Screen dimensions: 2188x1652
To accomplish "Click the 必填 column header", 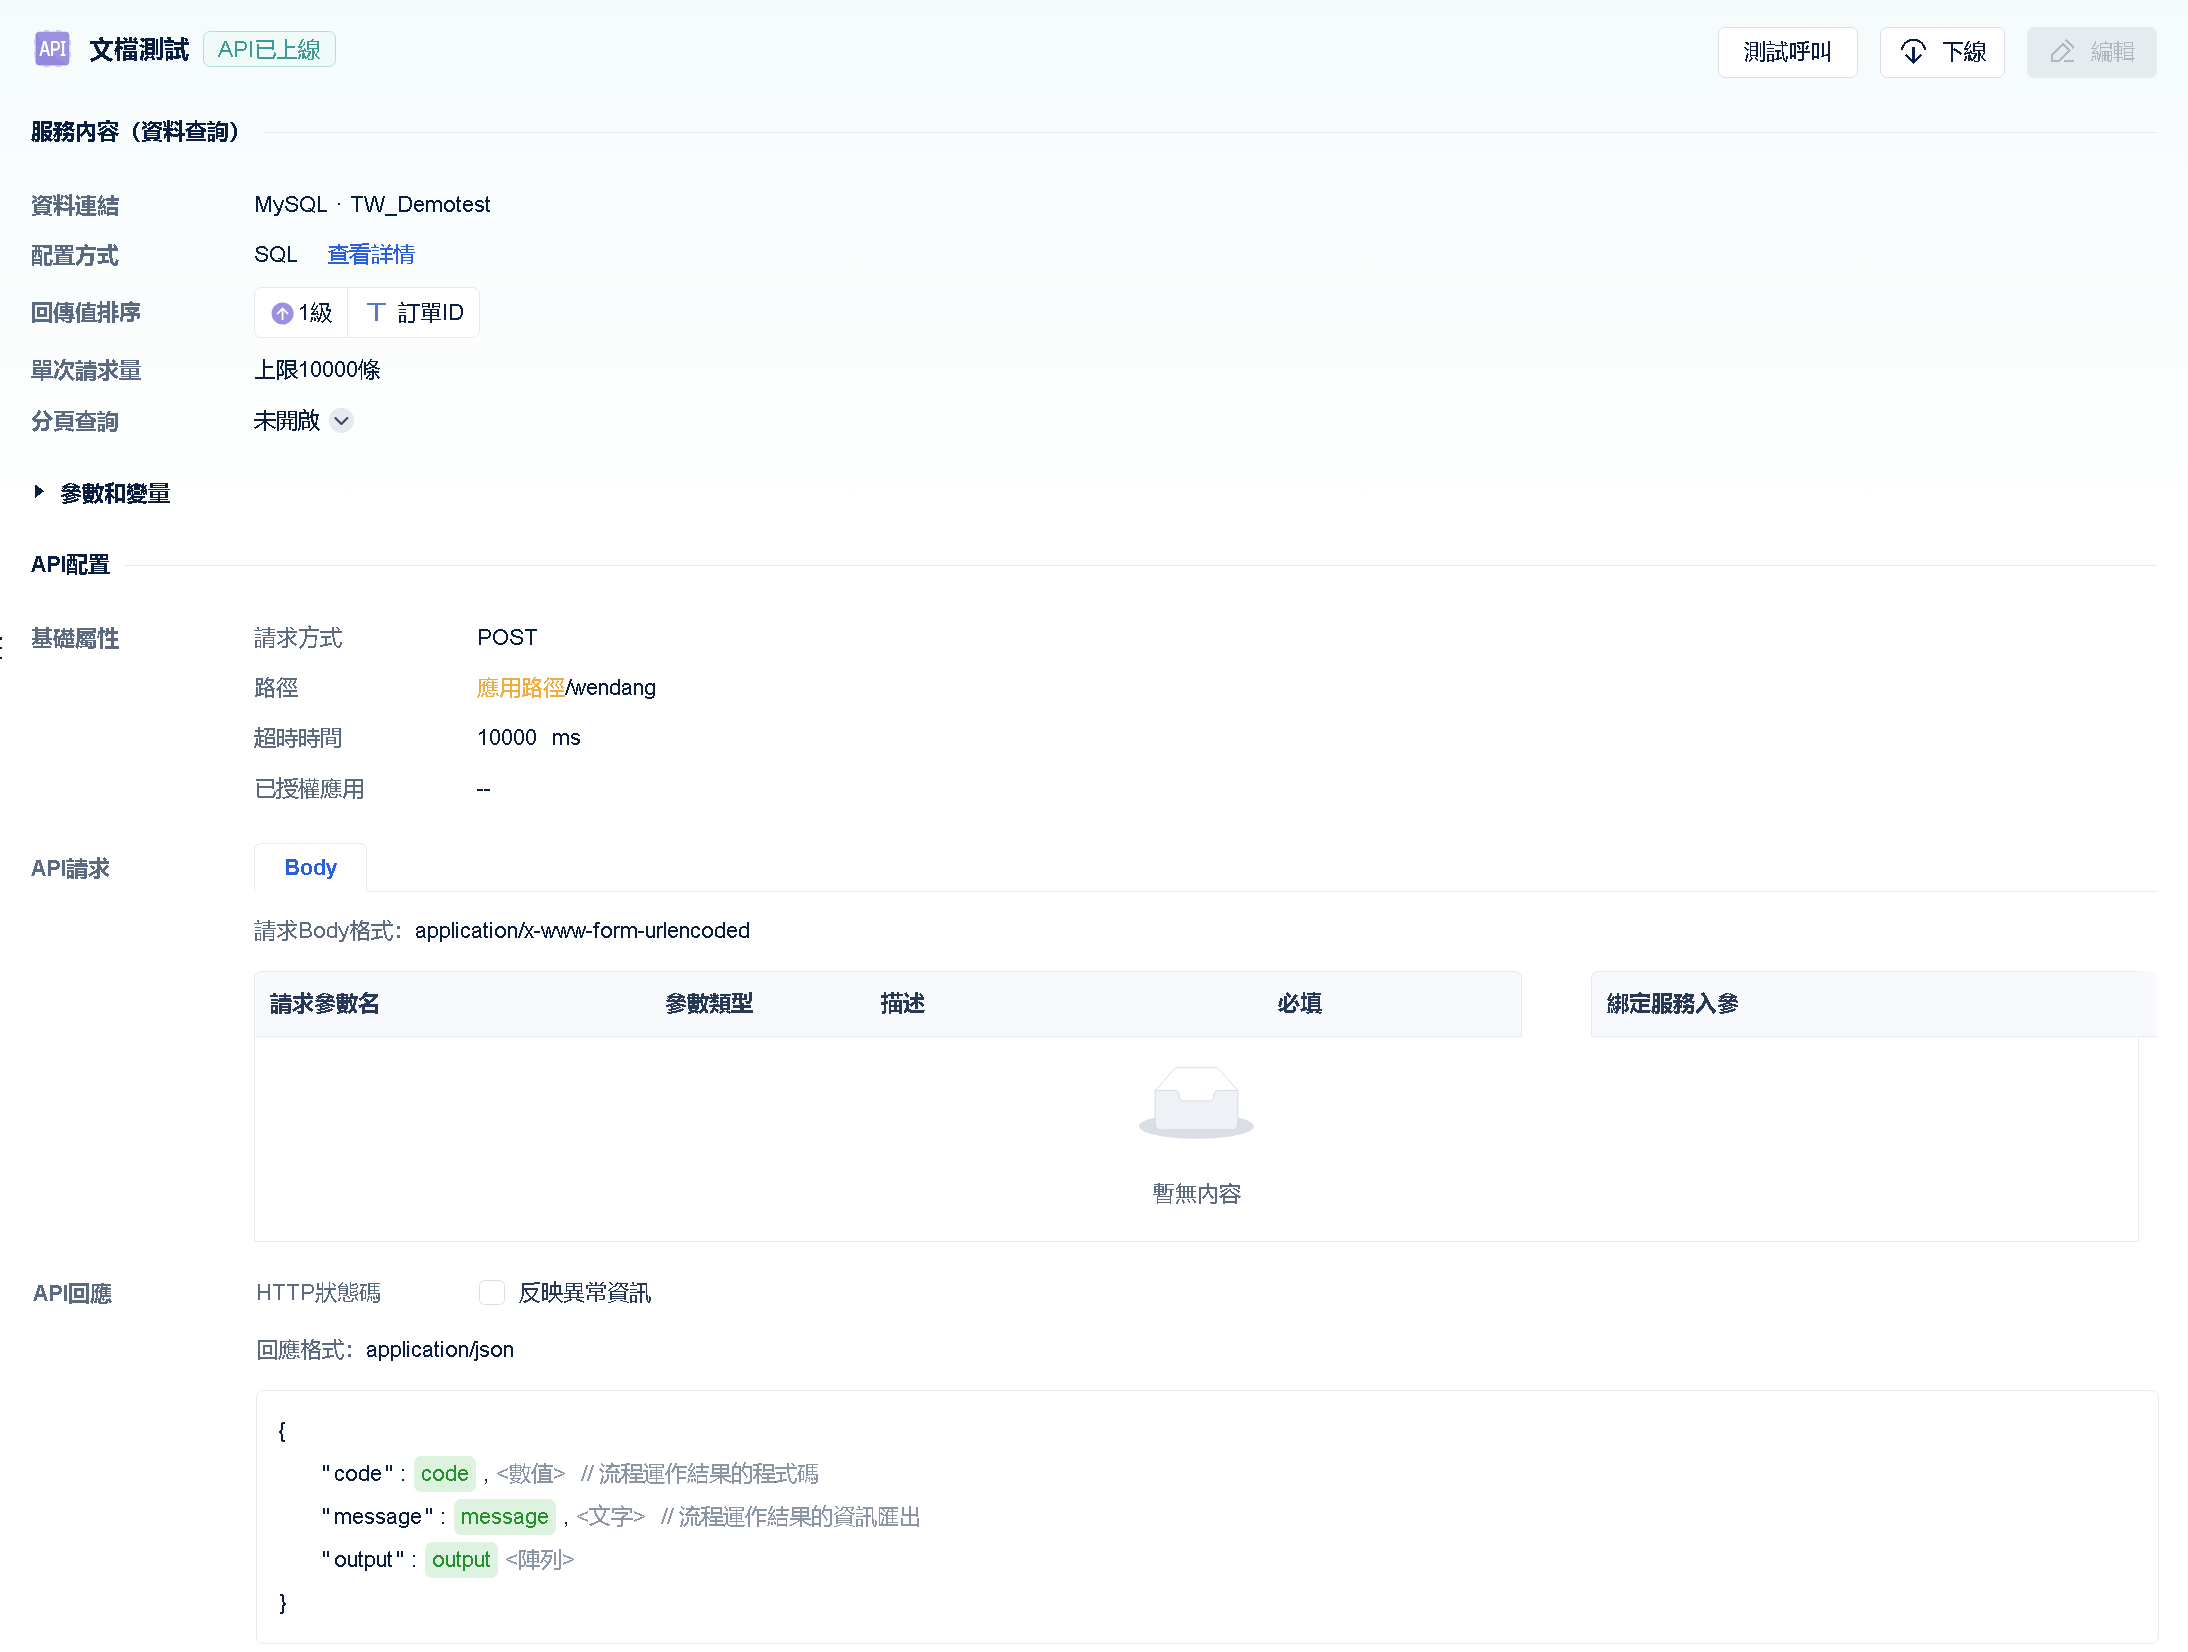I will [1299, 1004].
